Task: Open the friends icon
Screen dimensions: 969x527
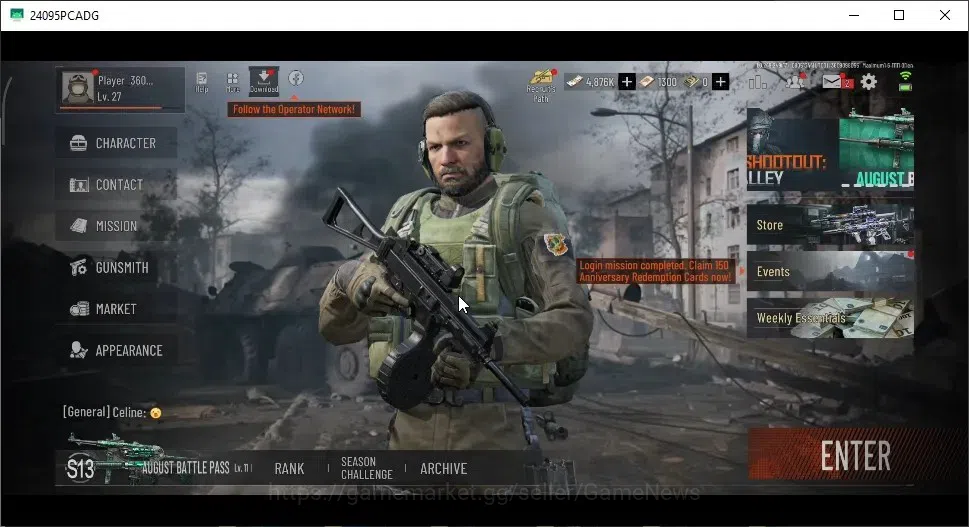Action: pyautogui.click(x=795, y=81)
